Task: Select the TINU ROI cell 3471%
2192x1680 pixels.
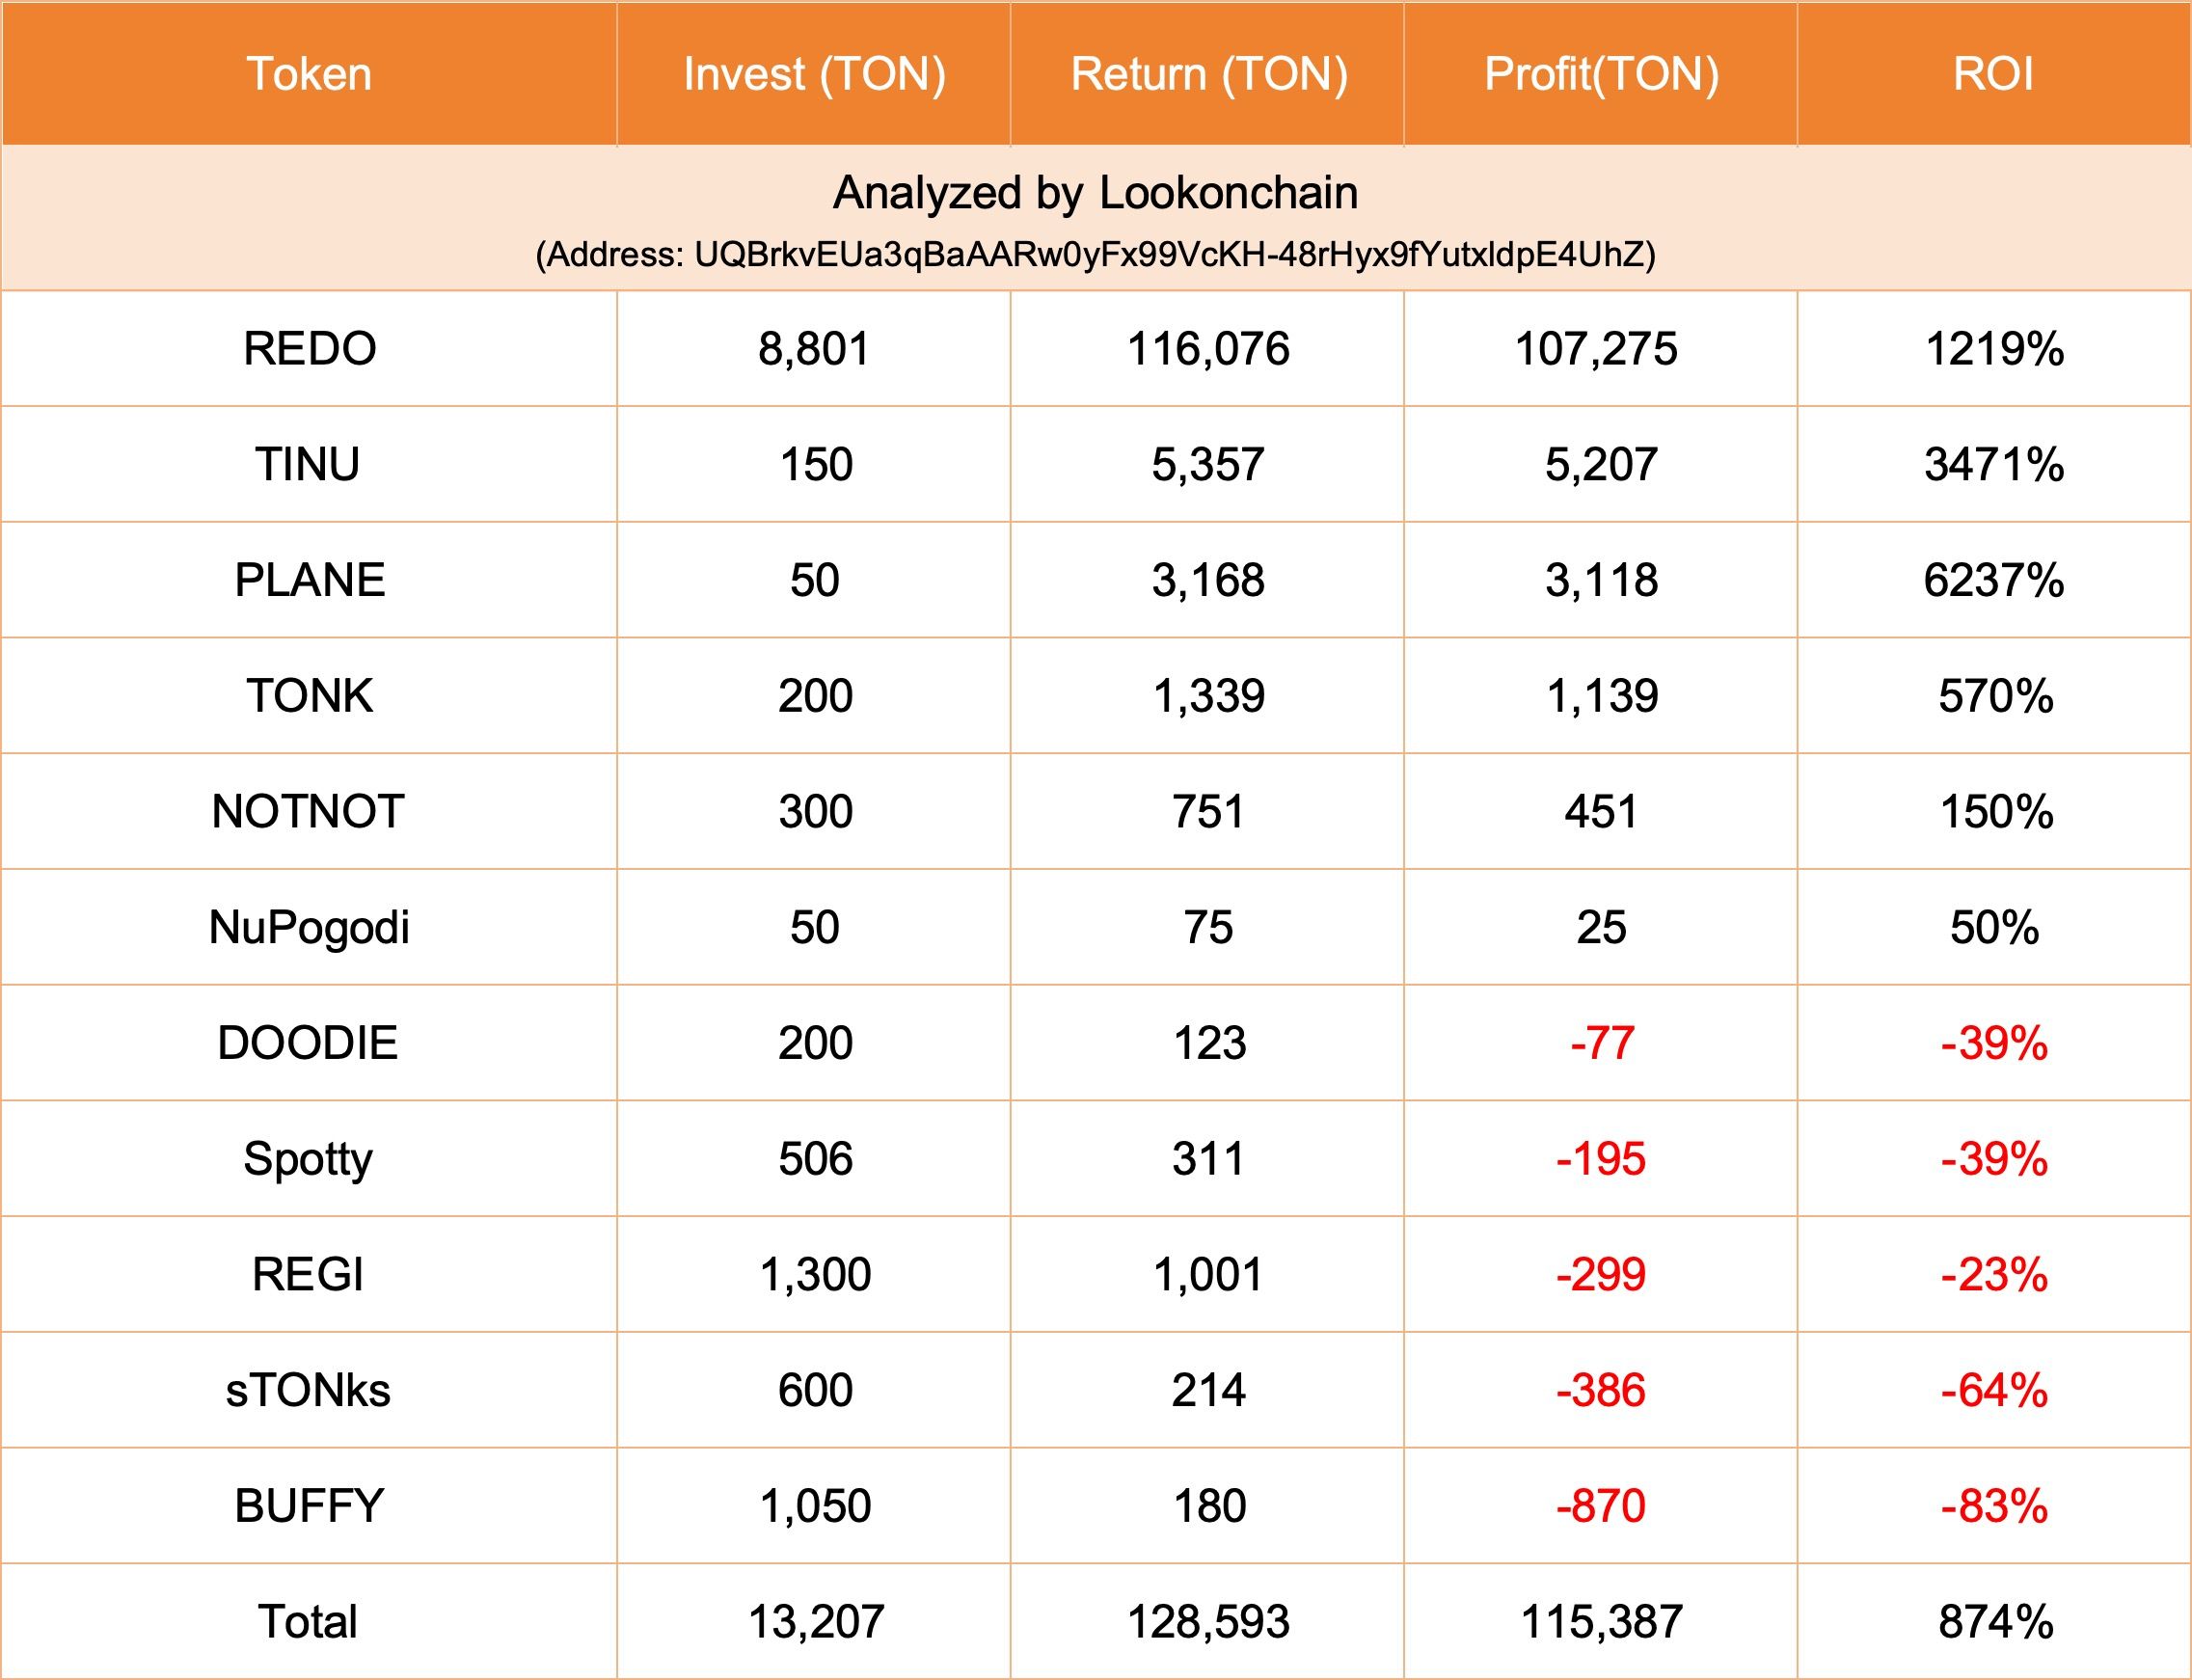Action: (1993, 465)
